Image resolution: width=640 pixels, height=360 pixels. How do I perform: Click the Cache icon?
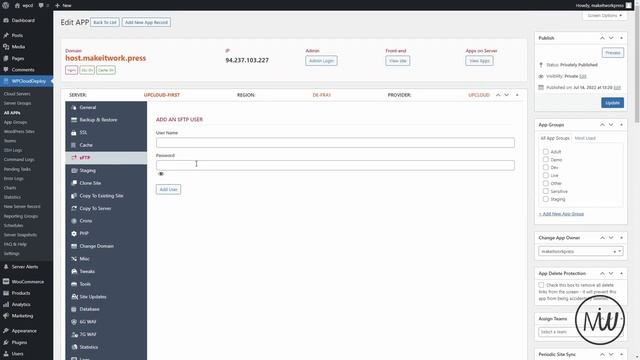click(x=74, y=145)
